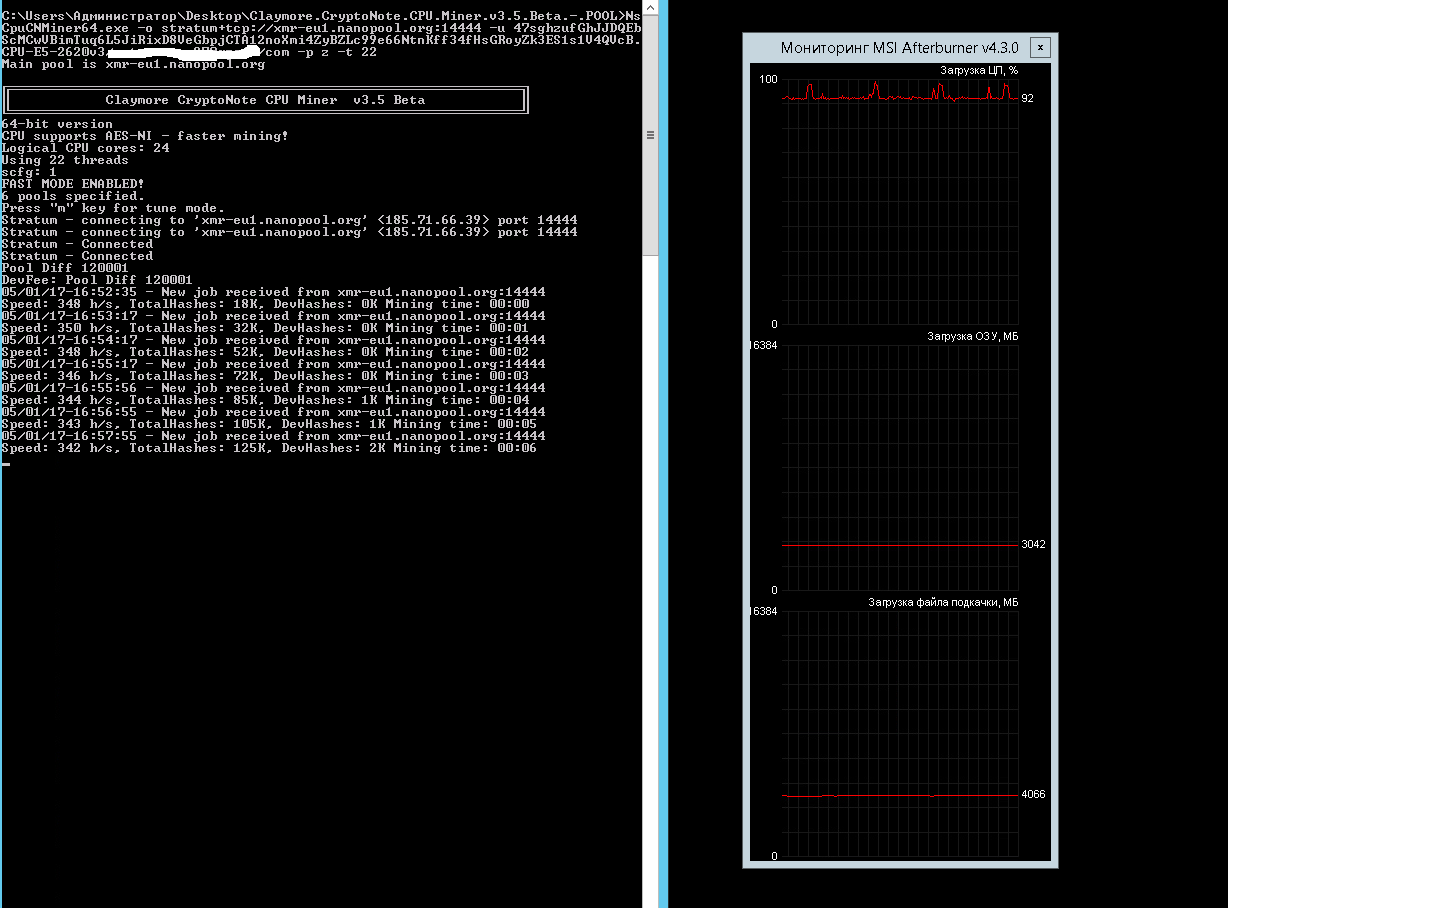Click 'Press "m" key for tune mode.' line
The height and width of the screenshot is (908, 1440).
[113, 208]
